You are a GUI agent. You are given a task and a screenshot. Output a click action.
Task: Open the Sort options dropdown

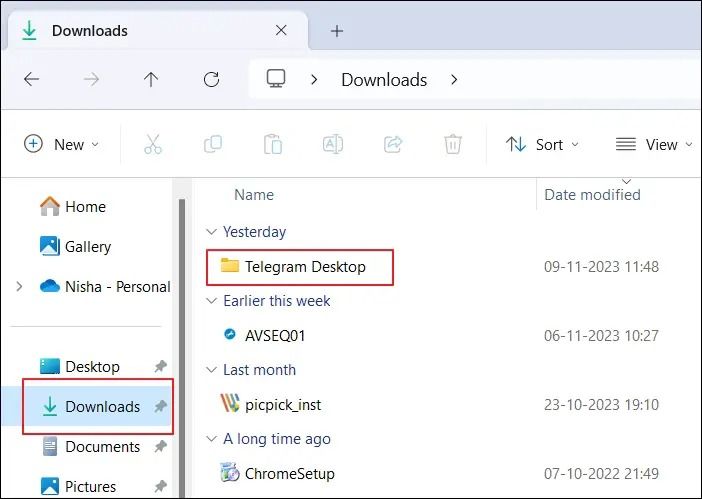542,144
